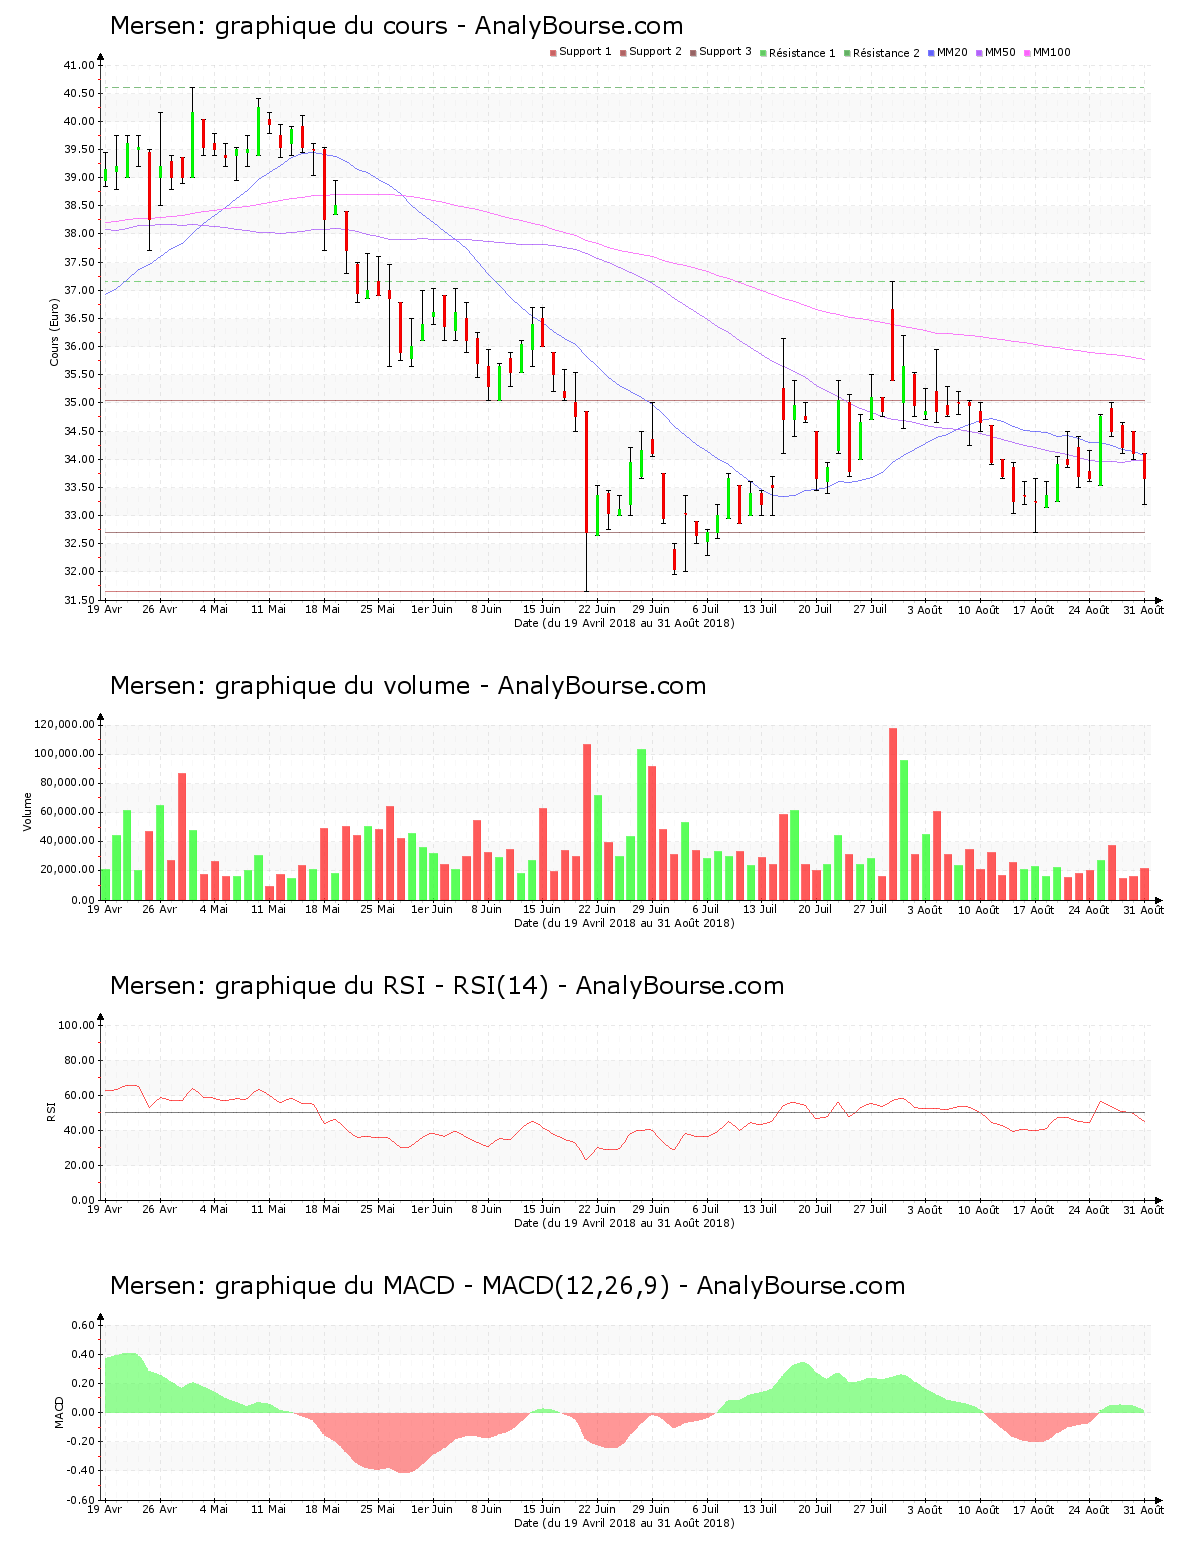
Task: Click the blue MM20 legend color swatch
Action: coord(932,53)
